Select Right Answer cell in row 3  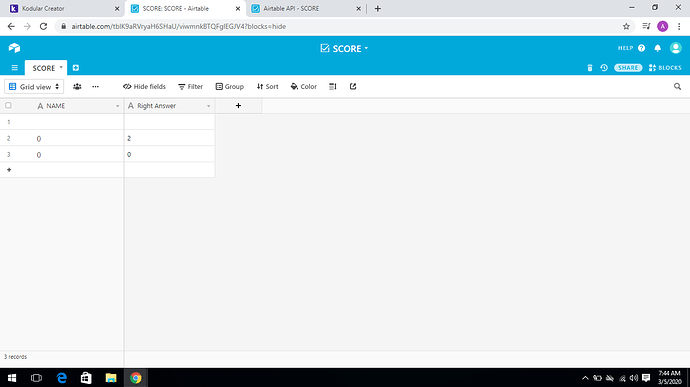(x=169, y=155)
